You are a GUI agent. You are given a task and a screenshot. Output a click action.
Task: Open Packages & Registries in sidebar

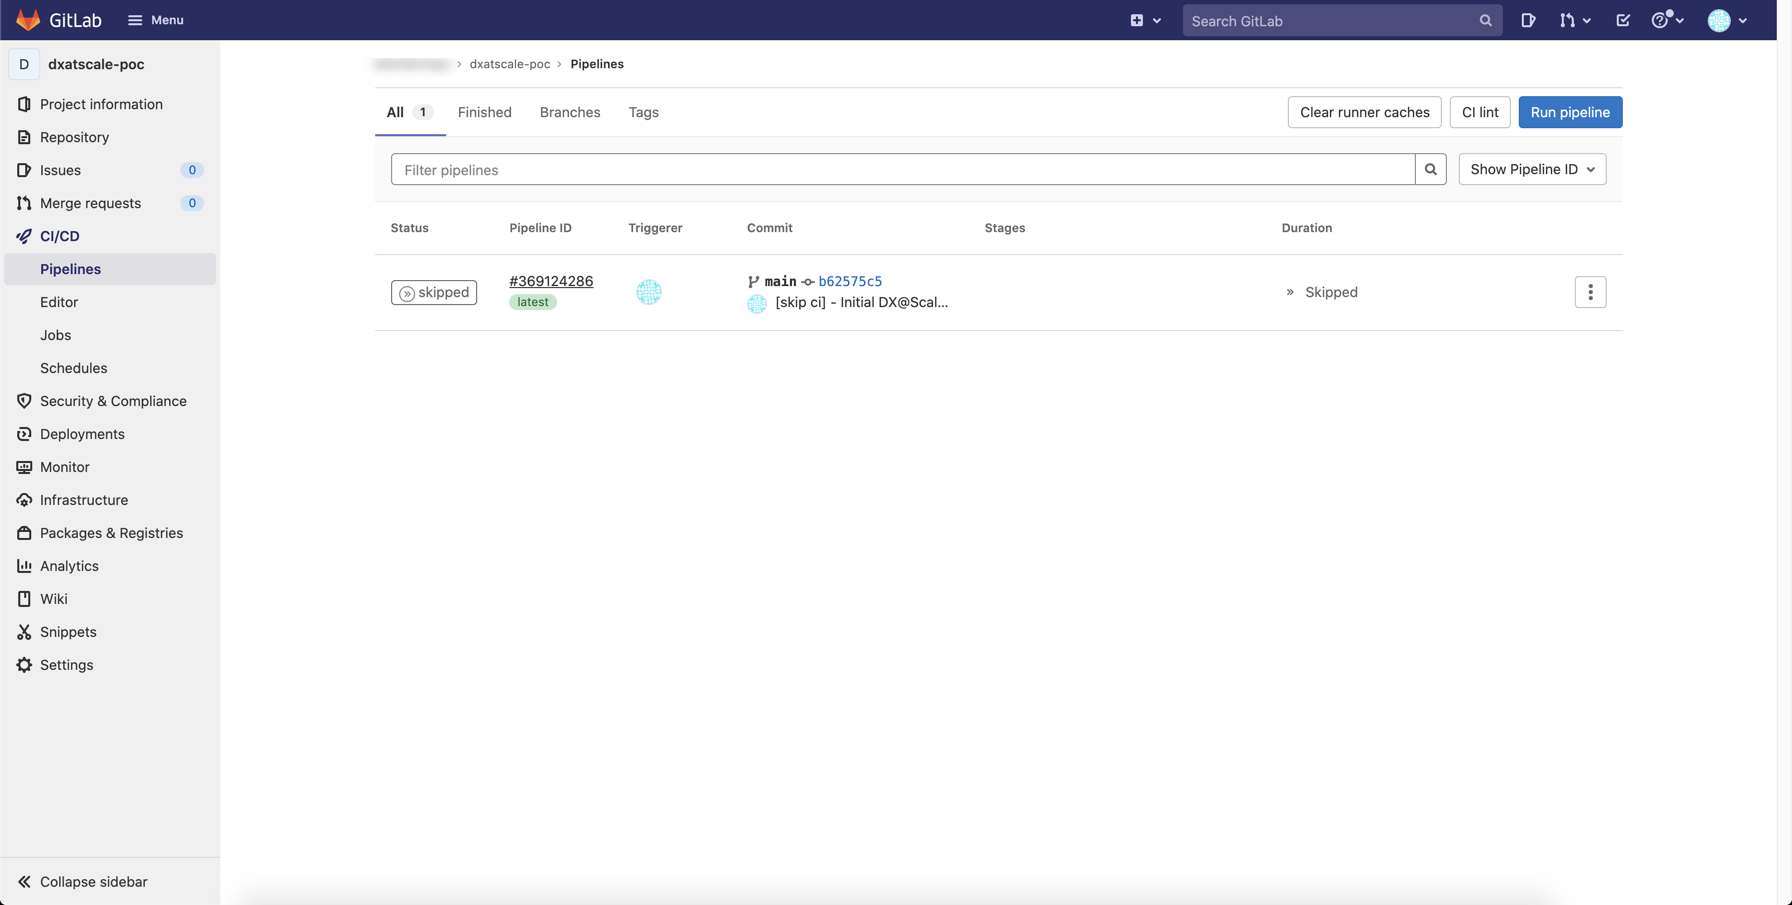click(110, 533)
